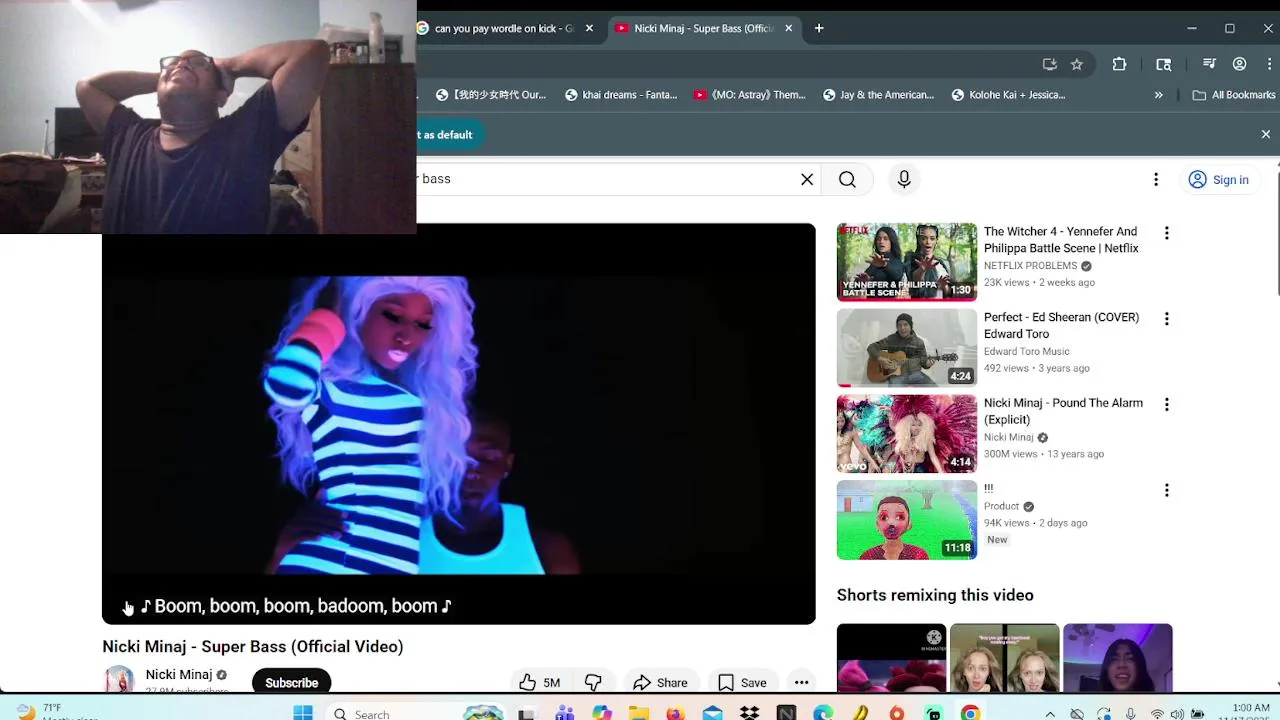Image resolution: width=1280 pixels, height=720 pixels.
Task: Open options menu for the Witcher 4 video
Action: click(1166, 233)
